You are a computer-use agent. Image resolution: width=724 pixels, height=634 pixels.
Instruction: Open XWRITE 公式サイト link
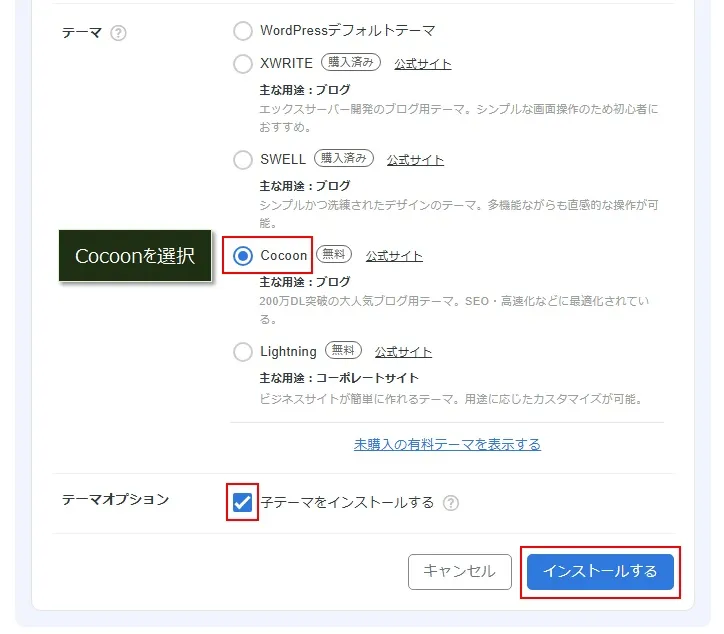click(x=422, y=64)
